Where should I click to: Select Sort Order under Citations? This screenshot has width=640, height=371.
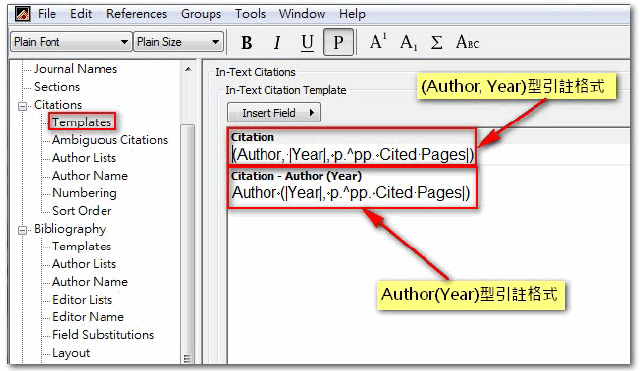click(82, 211)
